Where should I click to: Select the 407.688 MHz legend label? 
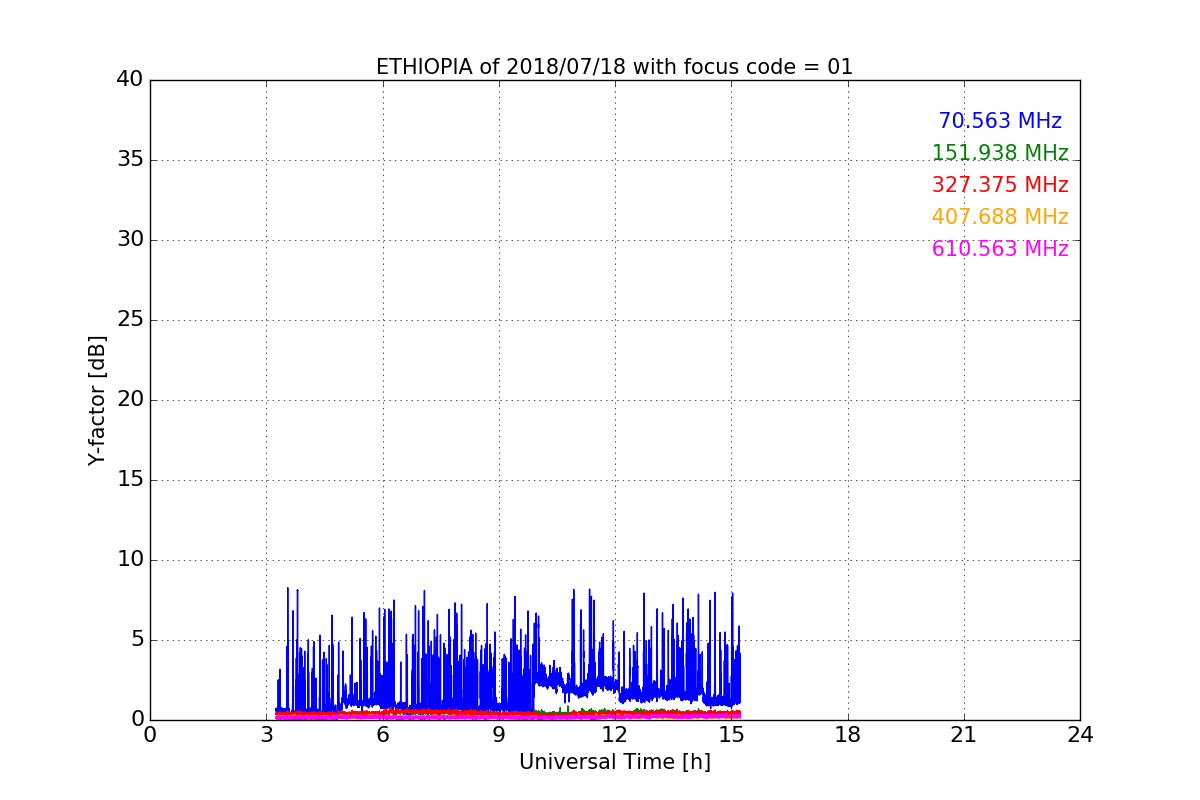click(x=1000, y=217)
